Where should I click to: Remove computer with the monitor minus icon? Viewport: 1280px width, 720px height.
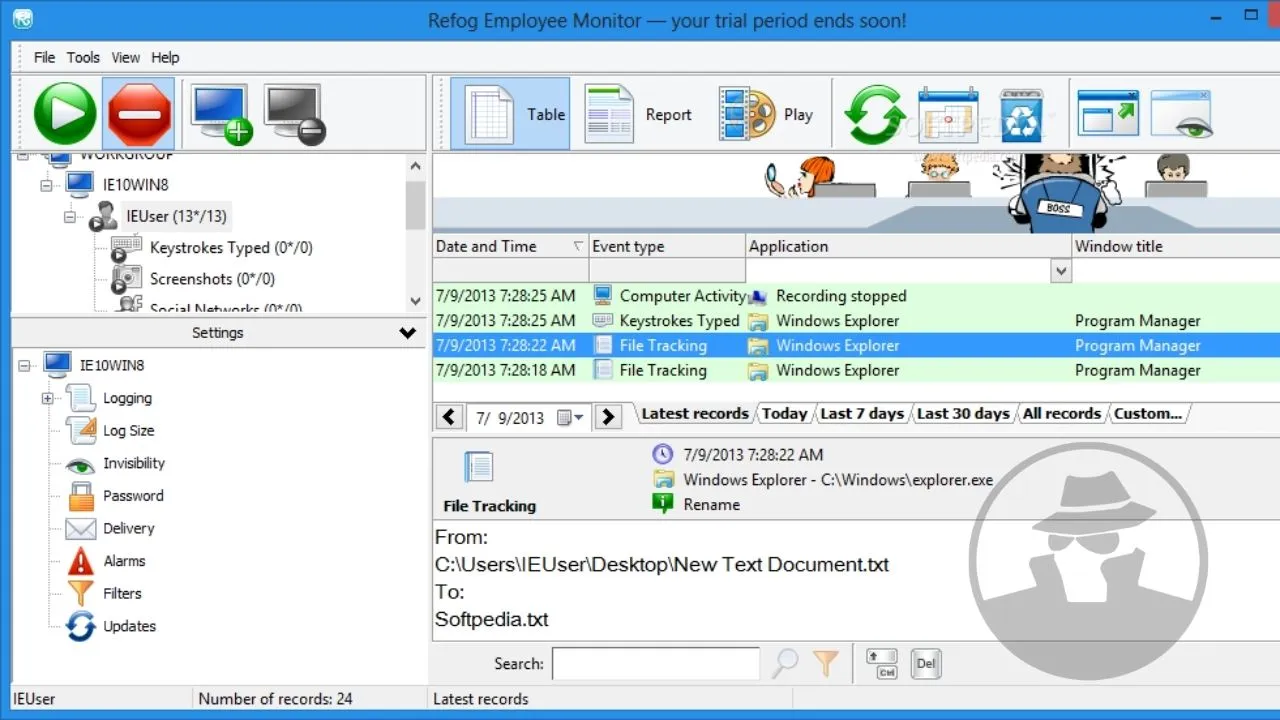pos(294,114)
